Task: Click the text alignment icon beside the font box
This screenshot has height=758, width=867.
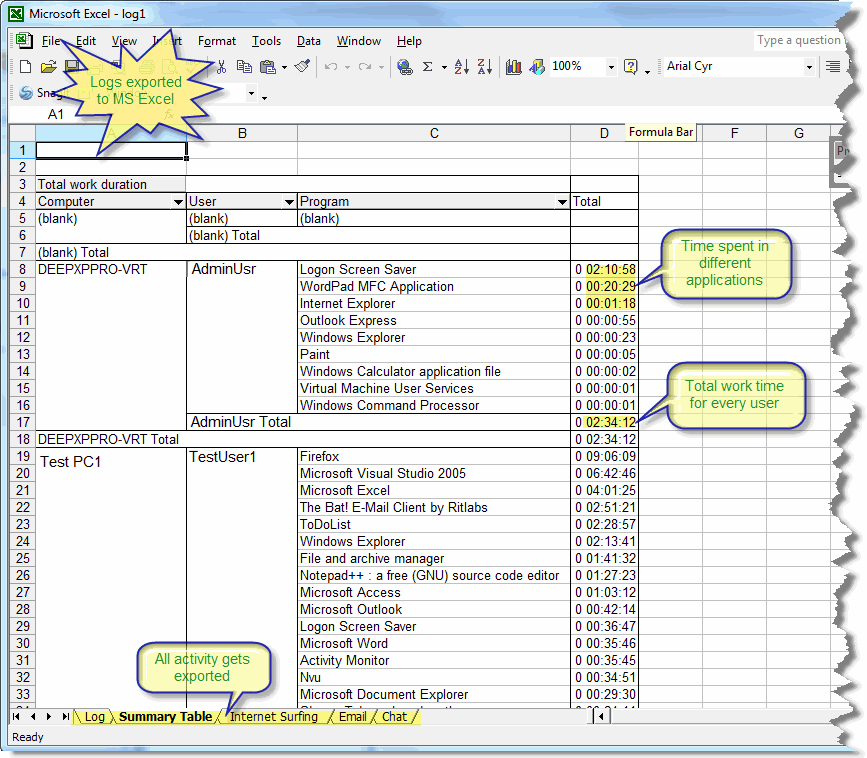Action: coord(833,67)
